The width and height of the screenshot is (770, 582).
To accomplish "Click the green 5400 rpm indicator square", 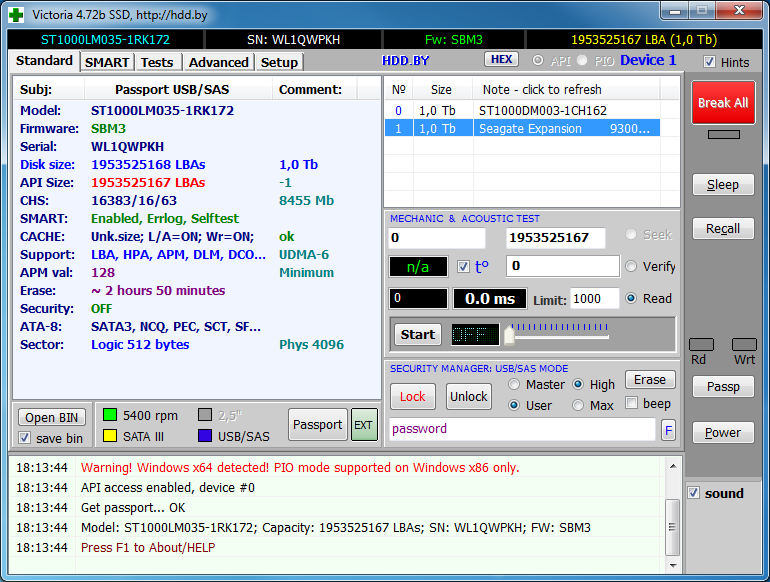I will coord(110,414).
